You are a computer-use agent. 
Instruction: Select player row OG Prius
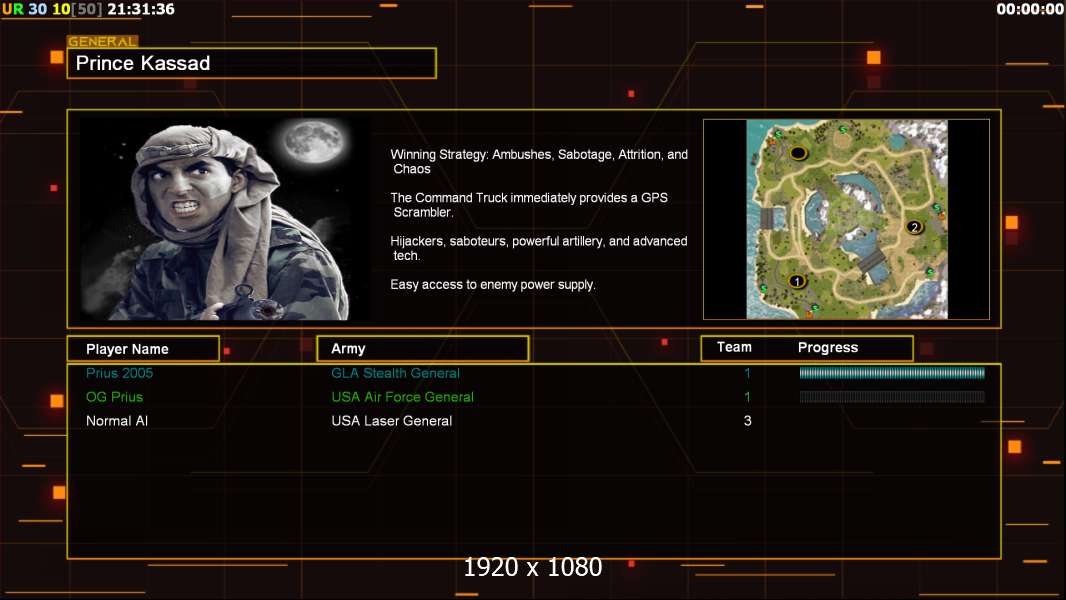[x=534, y=397]
